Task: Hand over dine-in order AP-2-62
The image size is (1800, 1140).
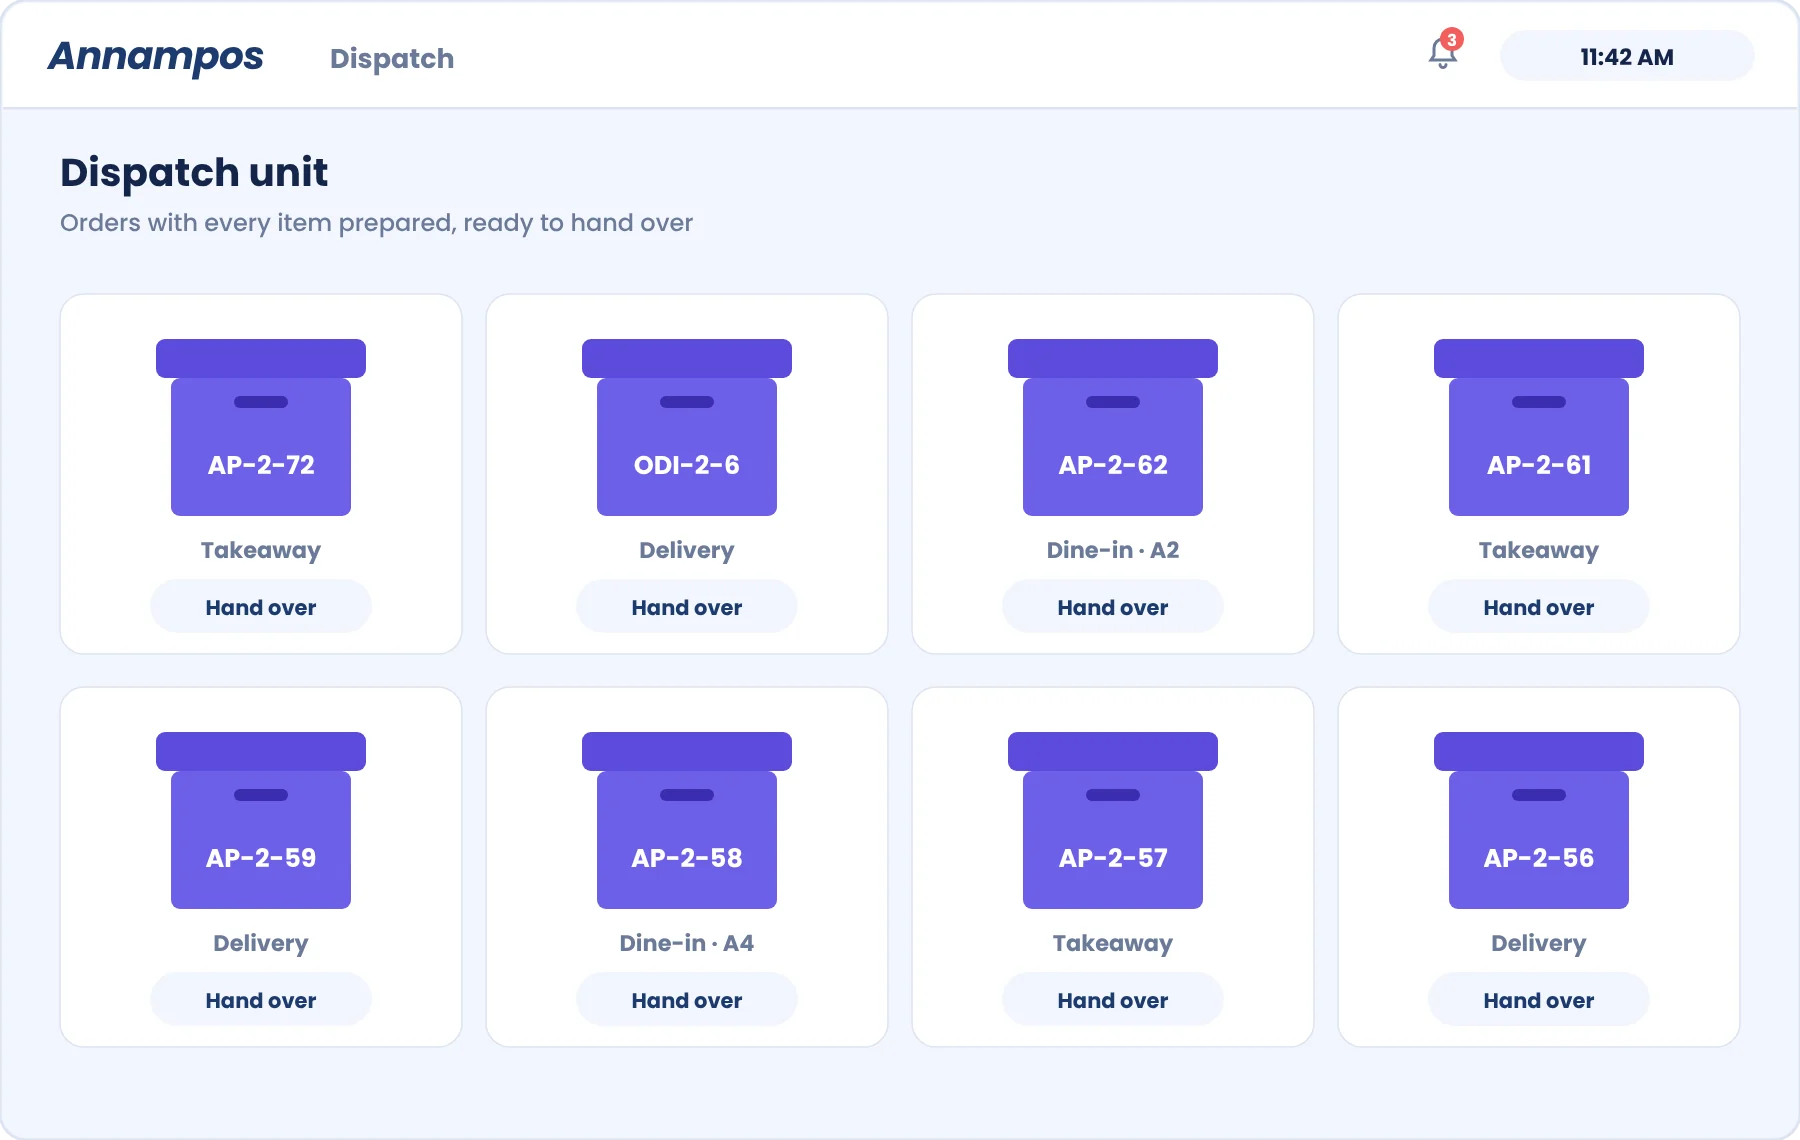Action: [x=1113, y=607]
